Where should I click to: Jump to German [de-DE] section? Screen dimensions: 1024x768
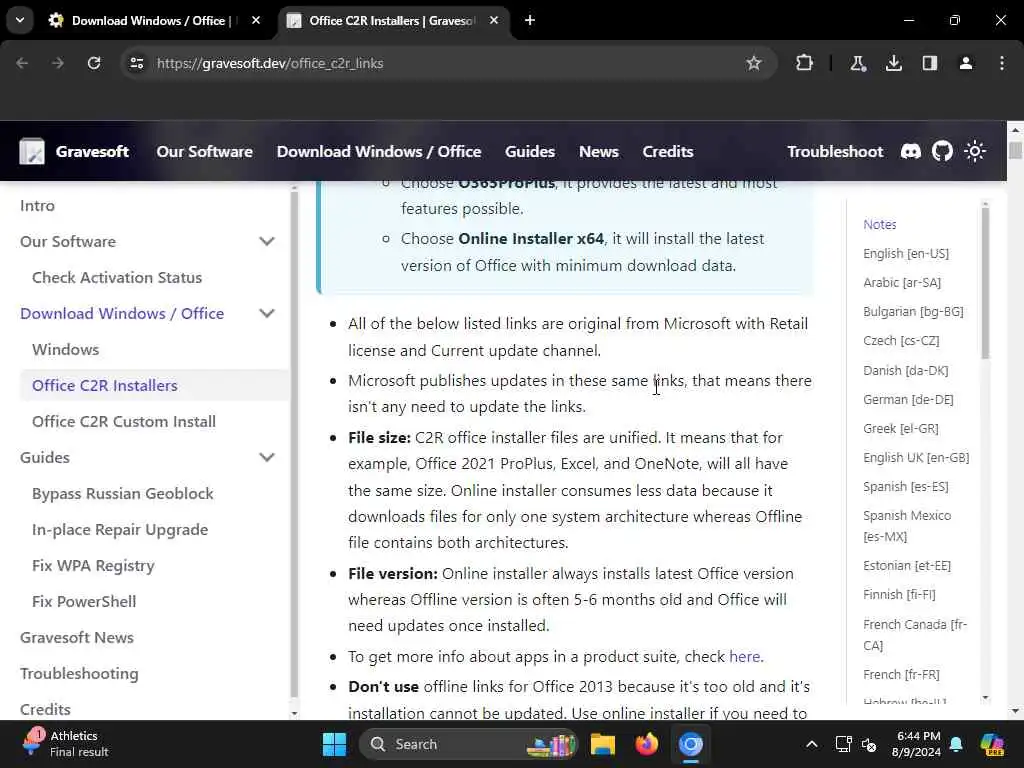pyautogui.click(x=908, y=399)
